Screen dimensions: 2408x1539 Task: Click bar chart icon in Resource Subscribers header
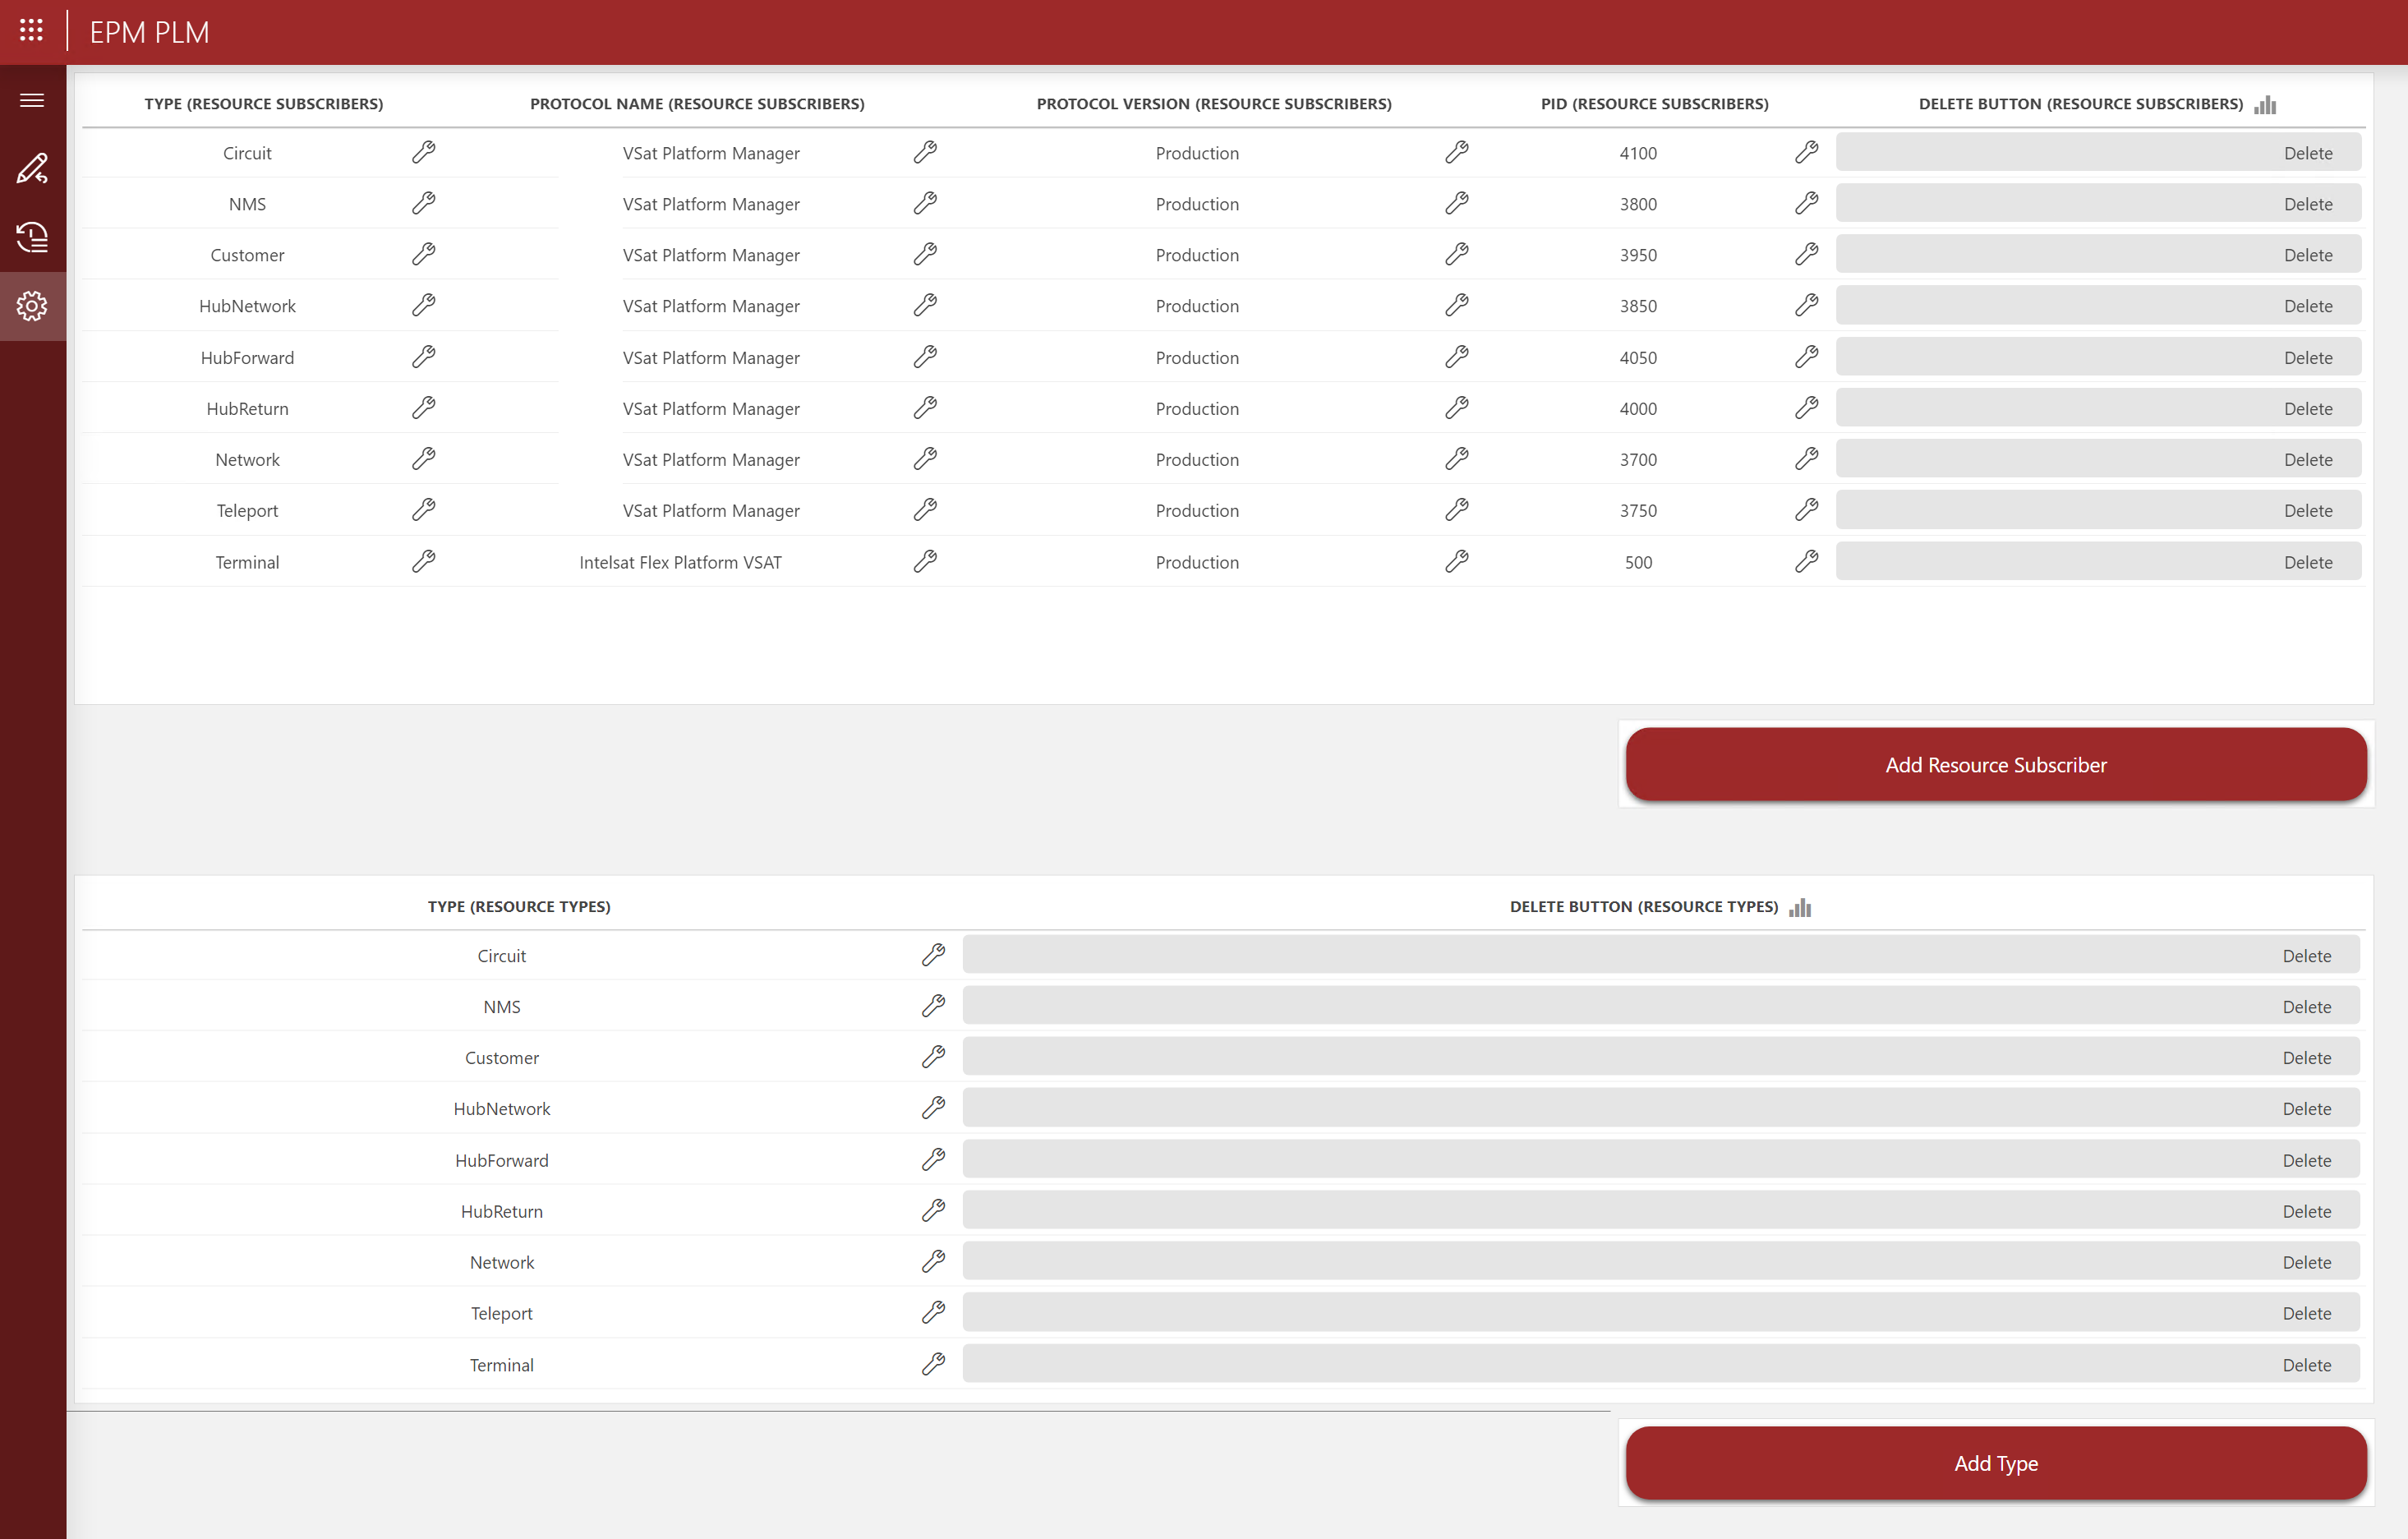point(2265,104)
